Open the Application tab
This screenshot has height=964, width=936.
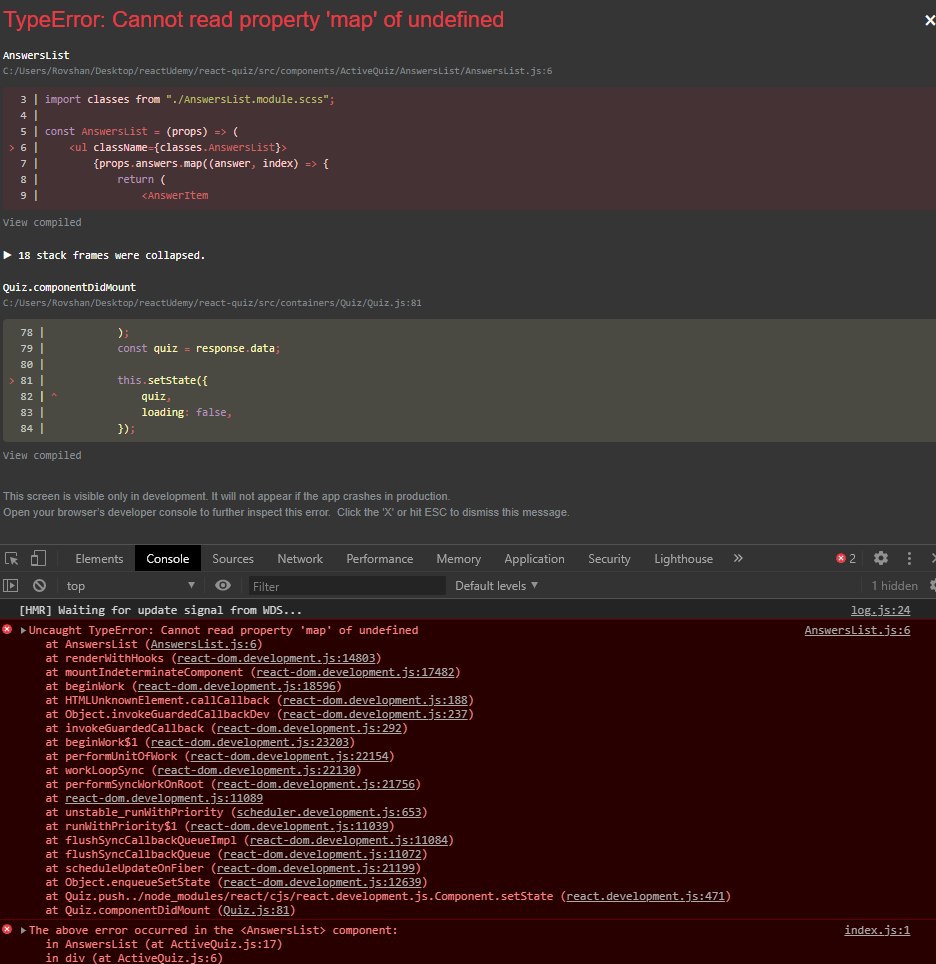(x=534, y=558)
